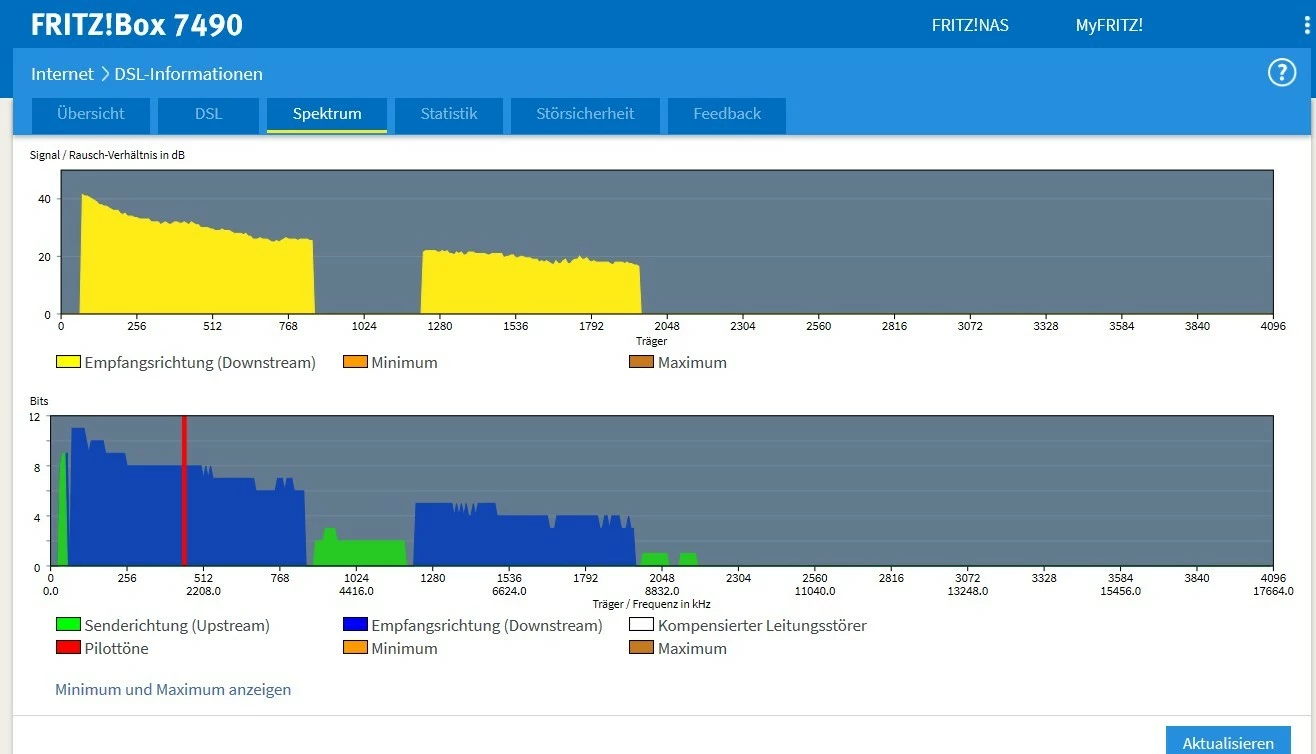The image size is (1316, 754).
Task: Open FRITZ!NAS from the header
Action: point(970,26)
